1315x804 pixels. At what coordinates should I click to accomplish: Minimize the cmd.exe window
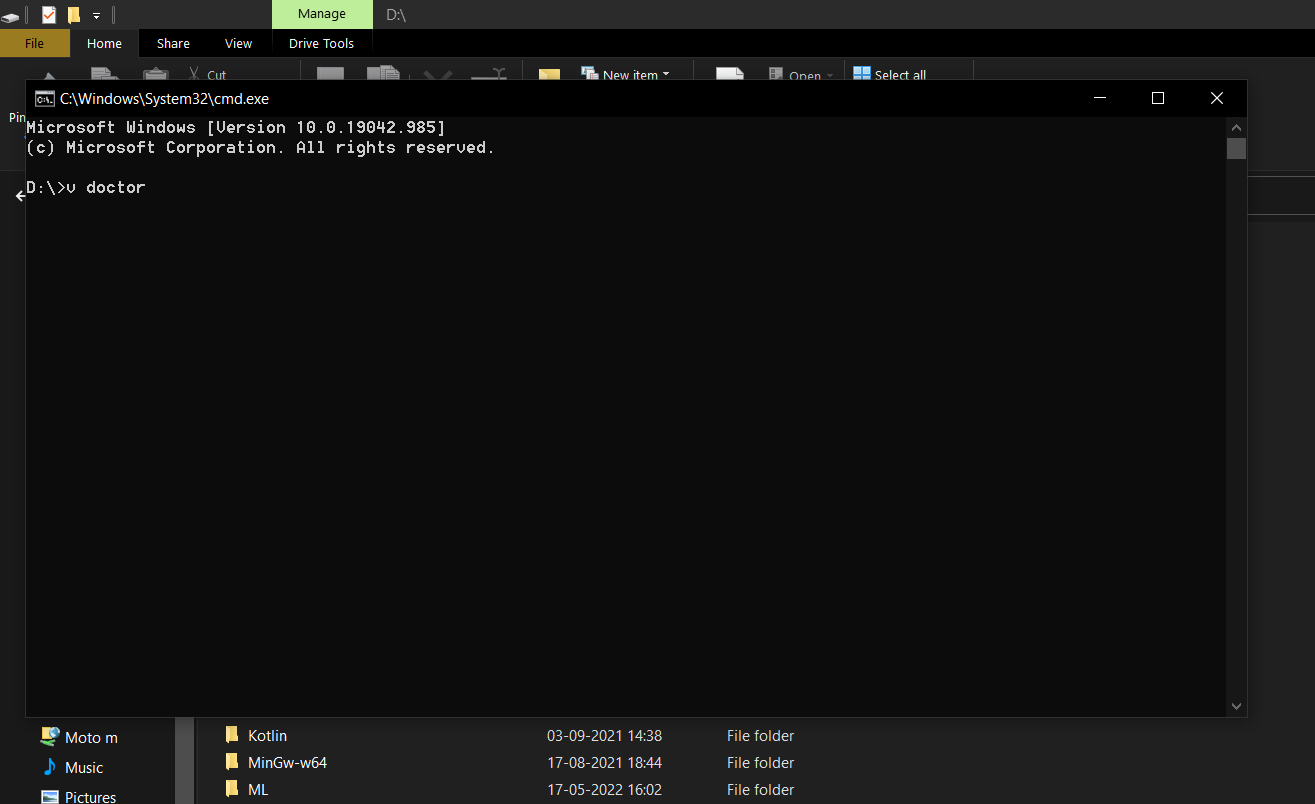(x=1099, y=98)
